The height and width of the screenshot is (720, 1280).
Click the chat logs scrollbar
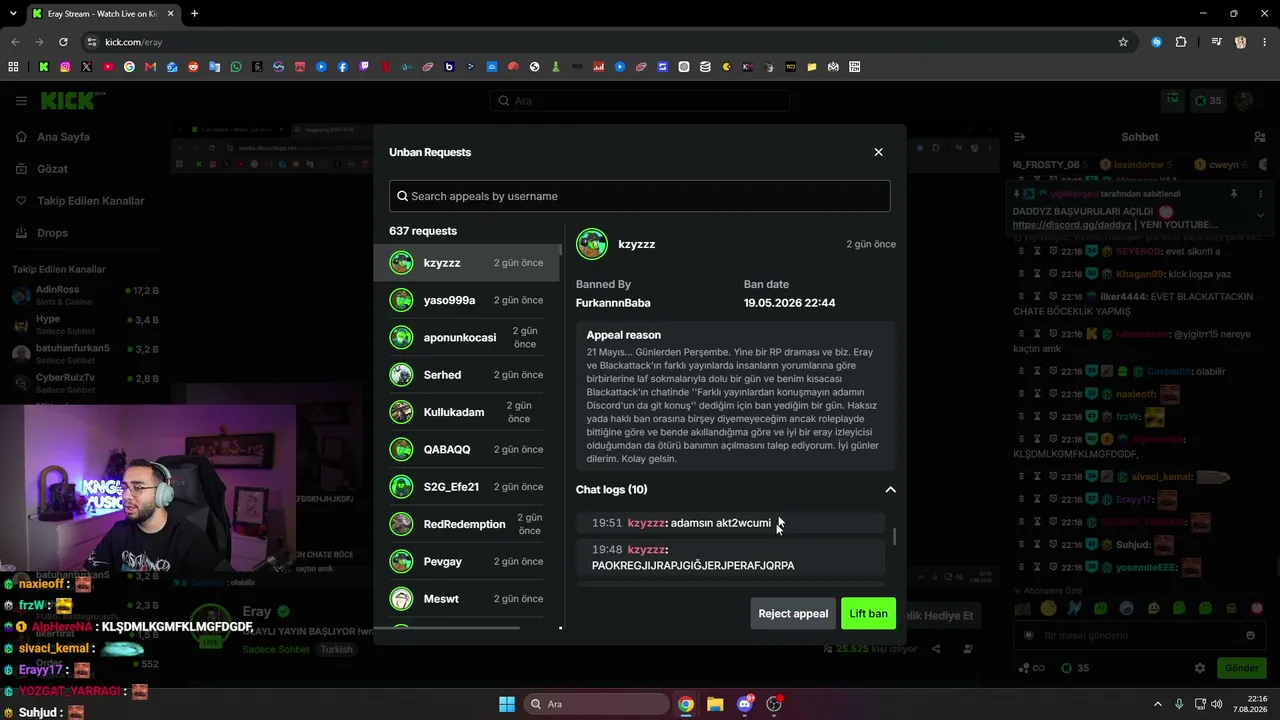894,538
